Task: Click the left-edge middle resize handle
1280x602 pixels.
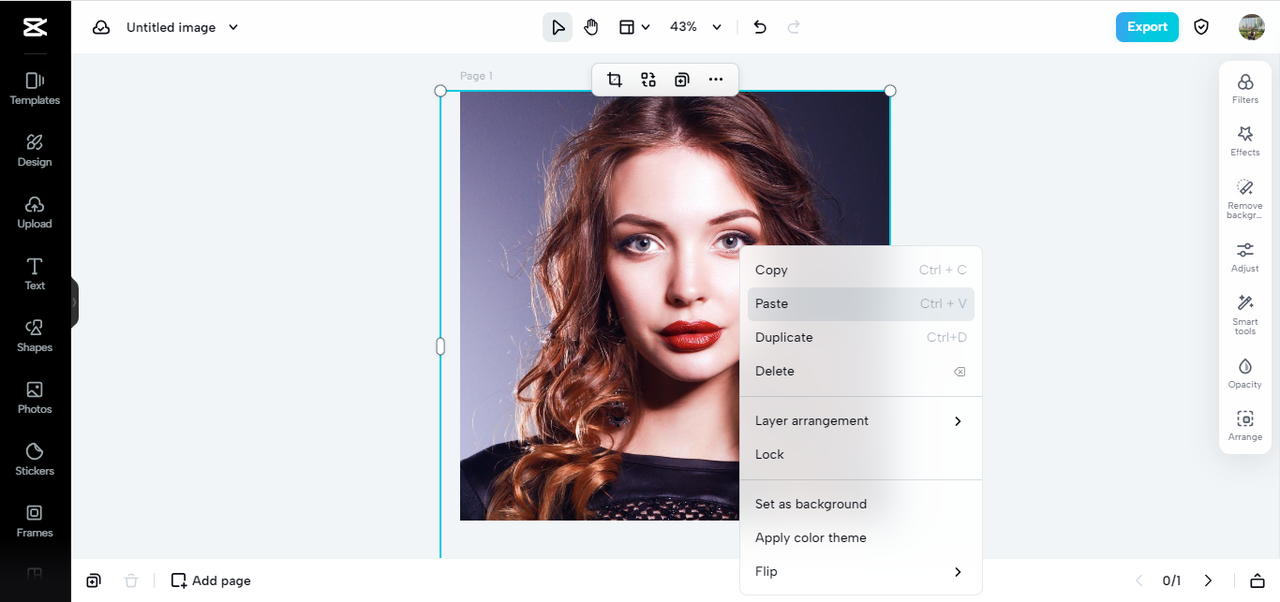Action: point(440,346)
